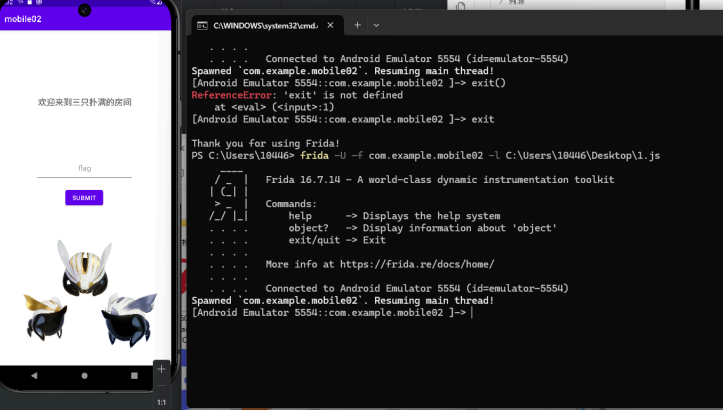Click the latest Frida prompt line
723x410 pixels.
click(330, 313)
